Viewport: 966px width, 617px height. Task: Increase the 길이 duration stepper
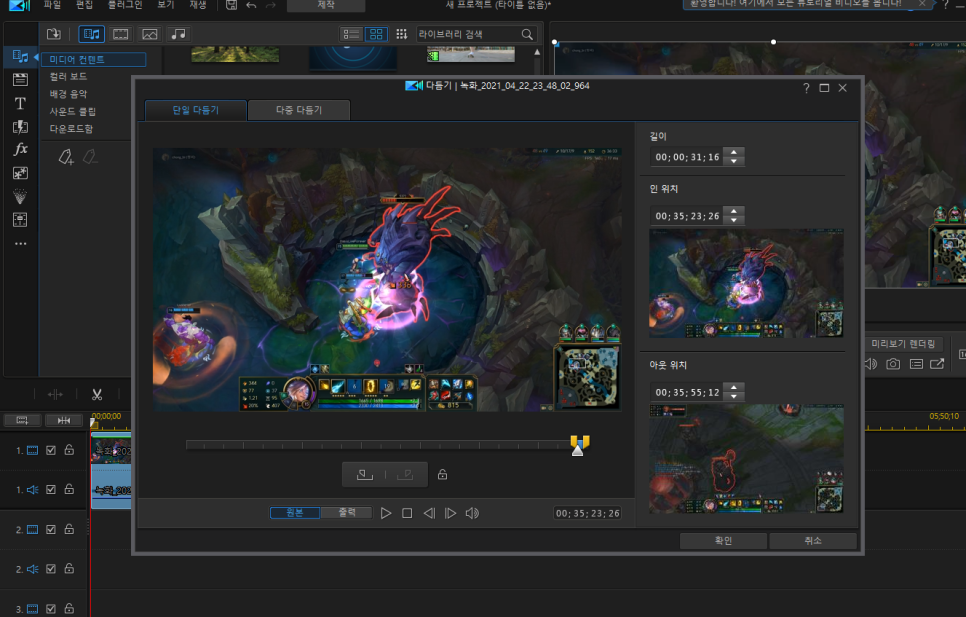click(x=734, y=152)
